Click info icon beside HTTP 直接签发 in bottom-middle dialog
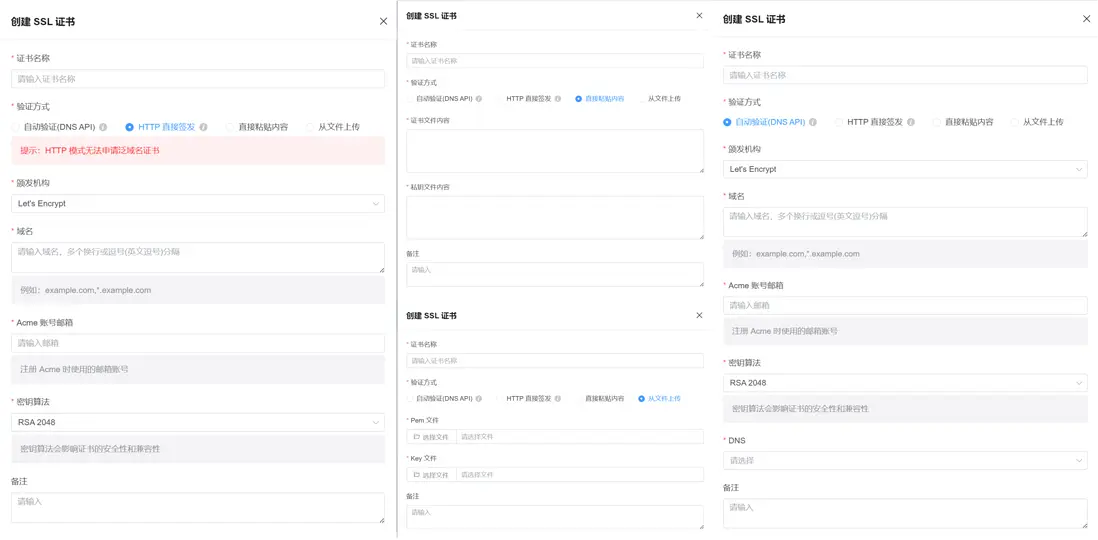 pos(558,399)
